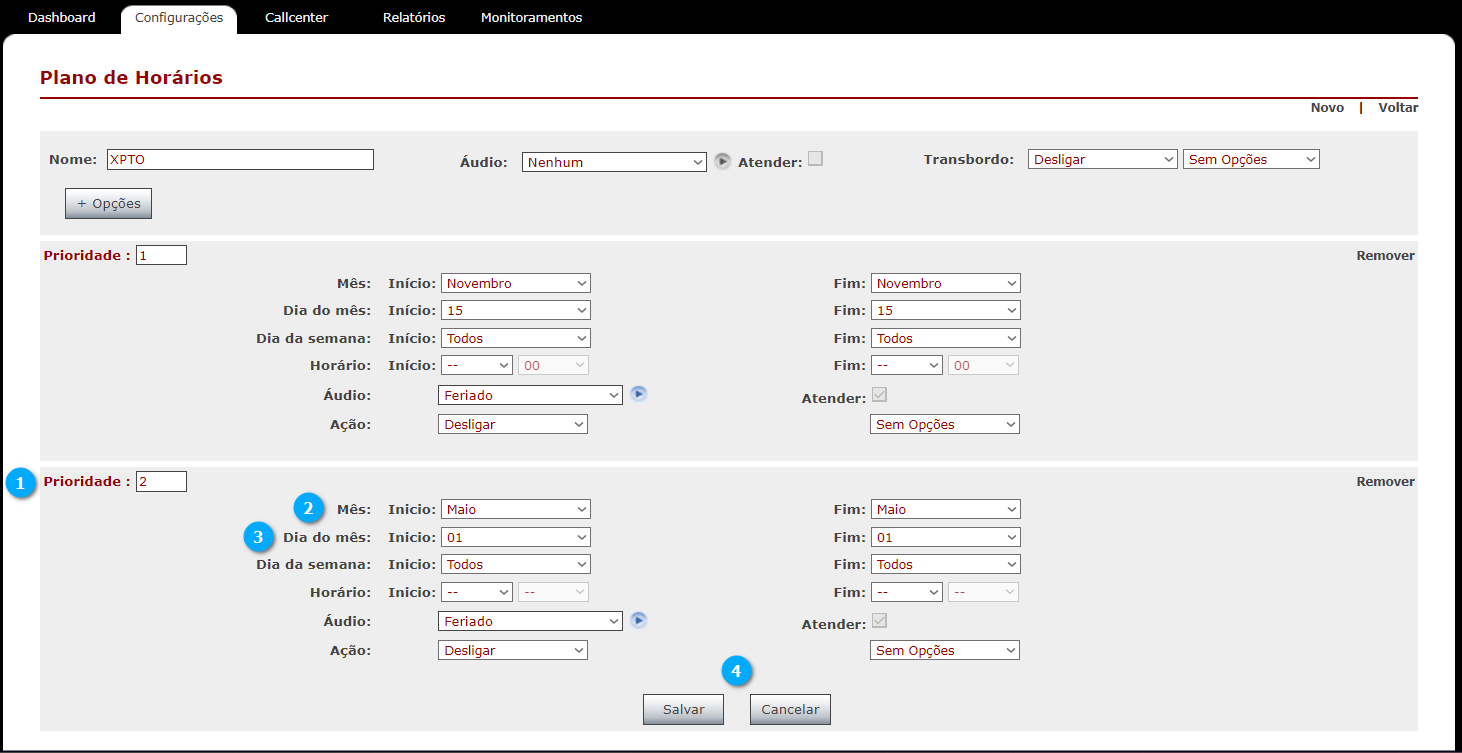Open Dia do mês Início '15' dropdown
Image resolution: width=1462 pixels, height=753 pixels.
(516, 310)
